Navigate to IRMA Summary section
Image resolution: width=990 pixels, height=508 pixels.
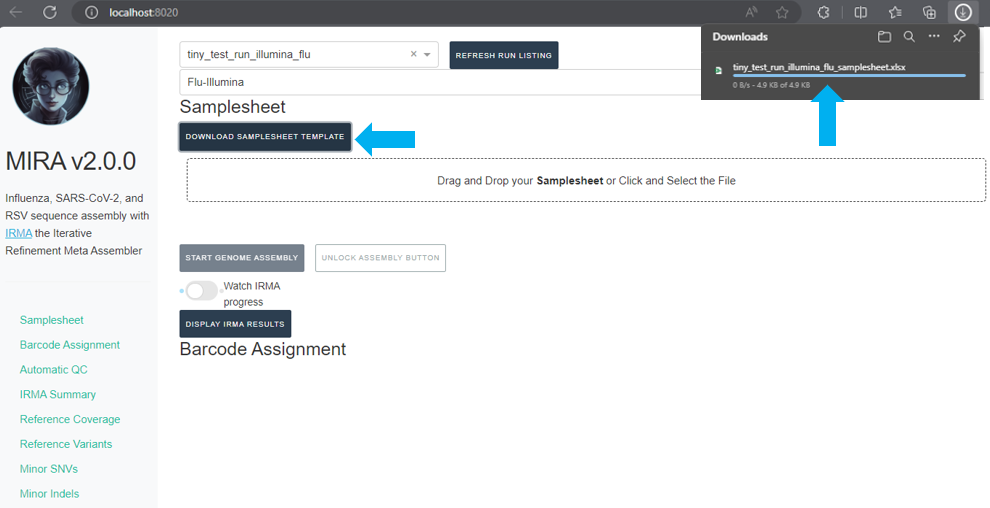58,394
